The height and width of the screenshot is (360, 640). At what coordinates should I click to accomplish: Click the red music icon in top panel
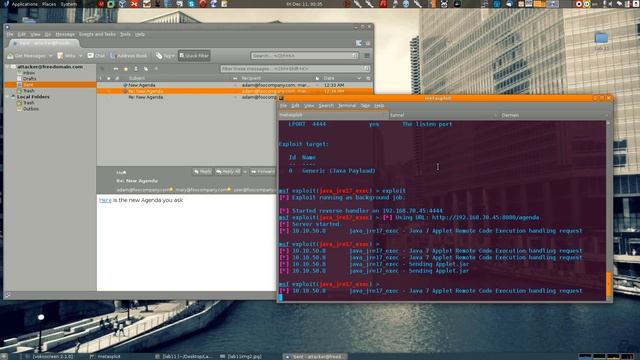383,4
